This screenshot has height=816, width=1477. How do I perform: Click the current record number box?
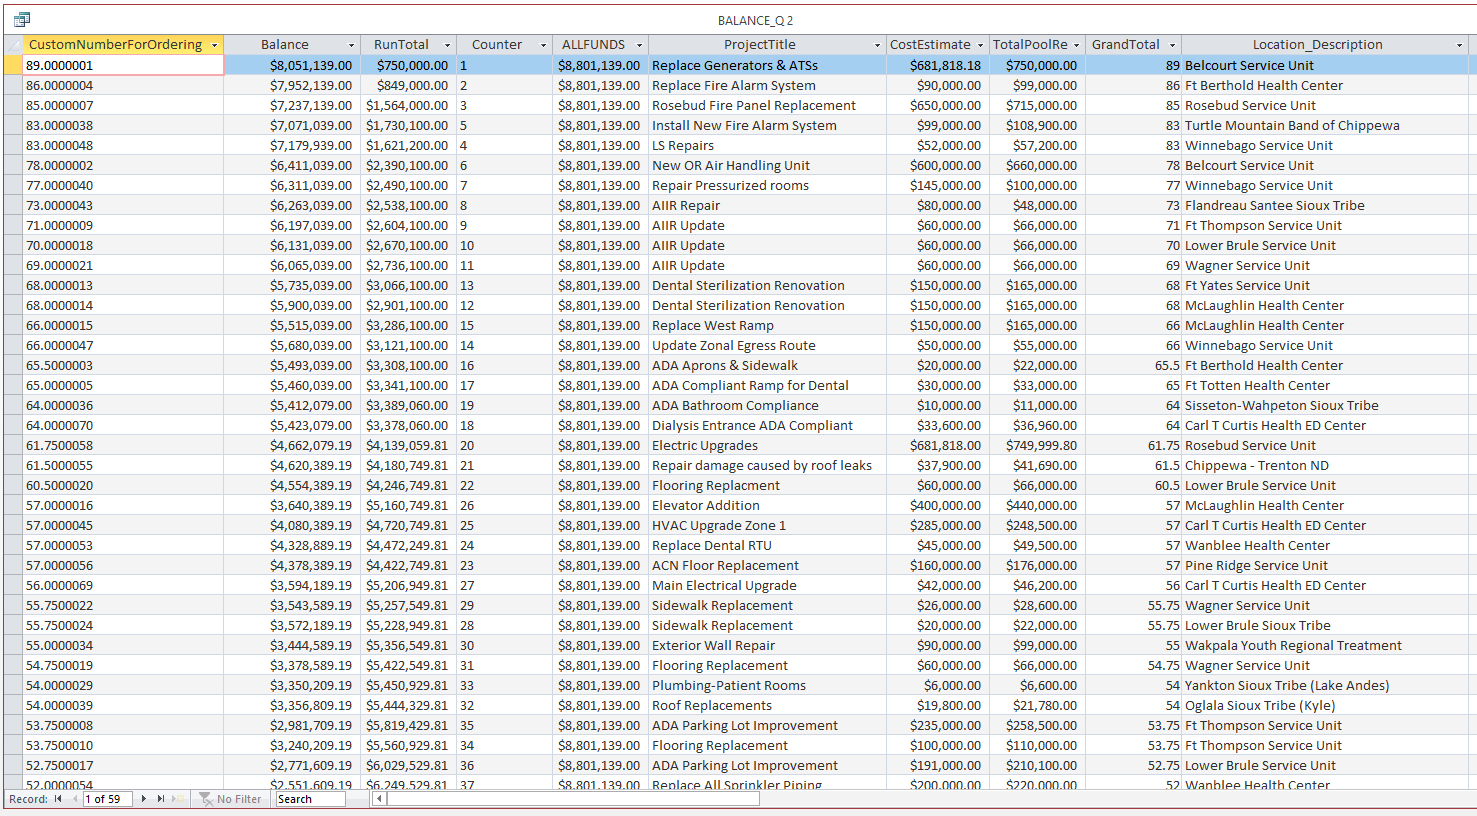pyautogui.click(x=108, y=799)
